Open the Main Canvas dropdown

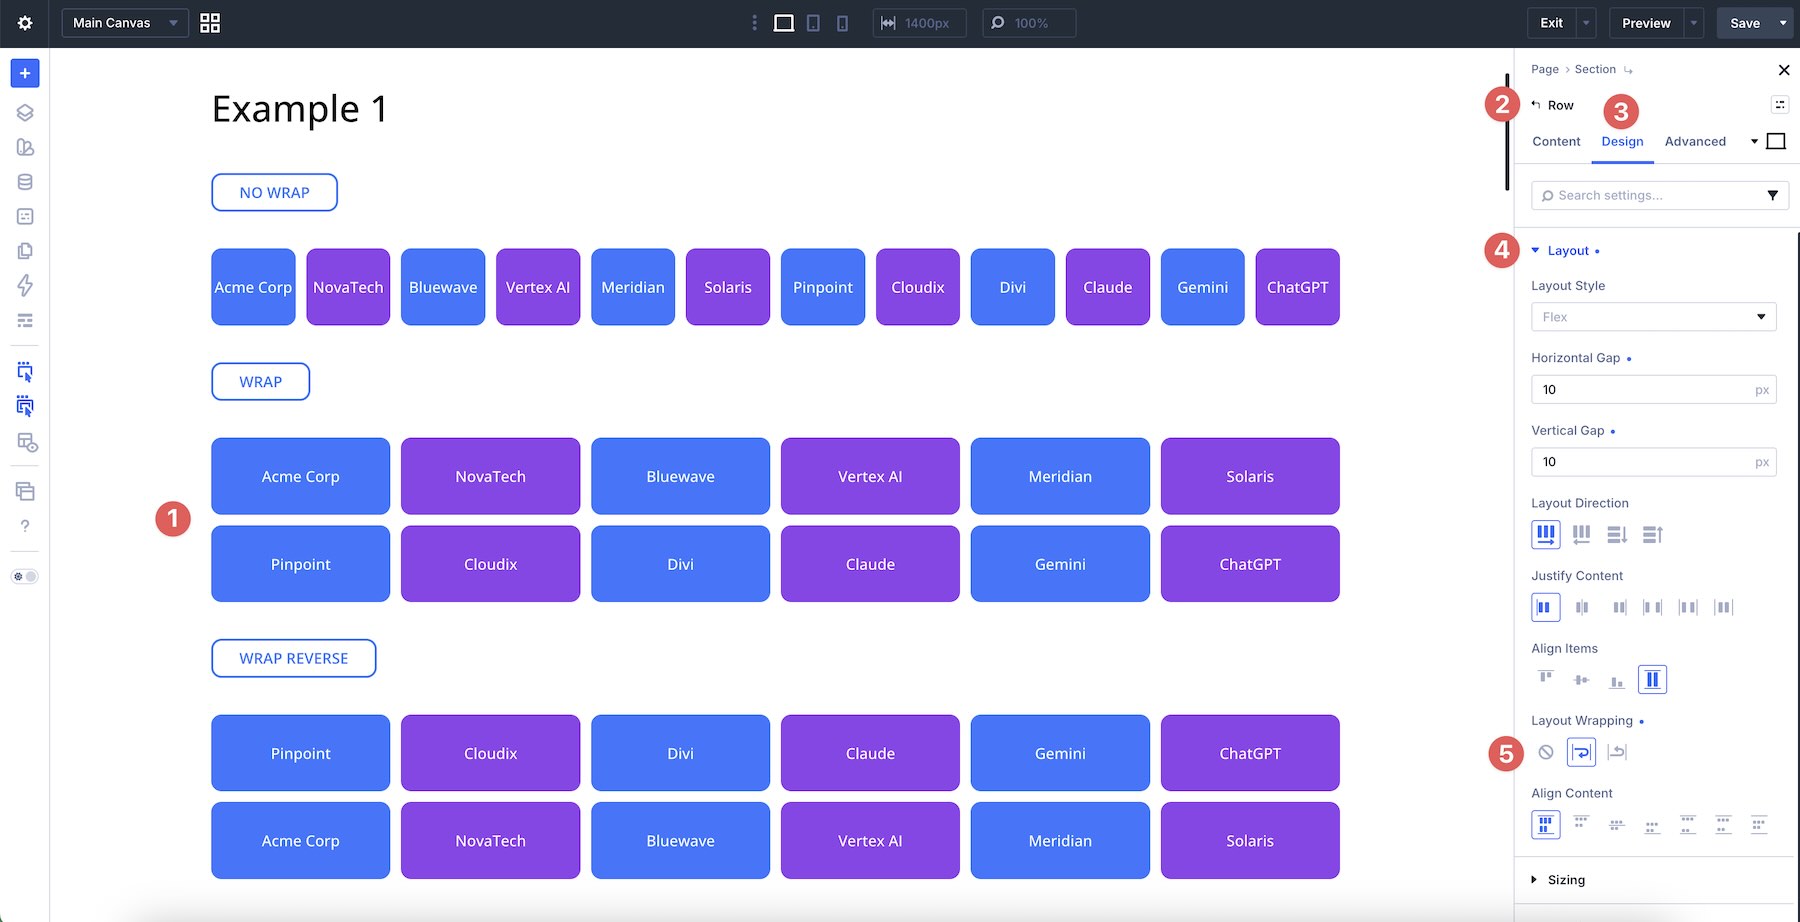tap(125, 23)
